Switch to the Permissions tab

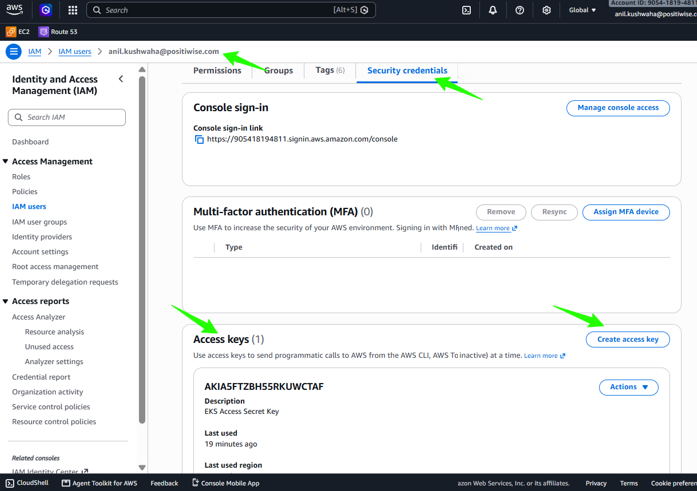(217, 71)
